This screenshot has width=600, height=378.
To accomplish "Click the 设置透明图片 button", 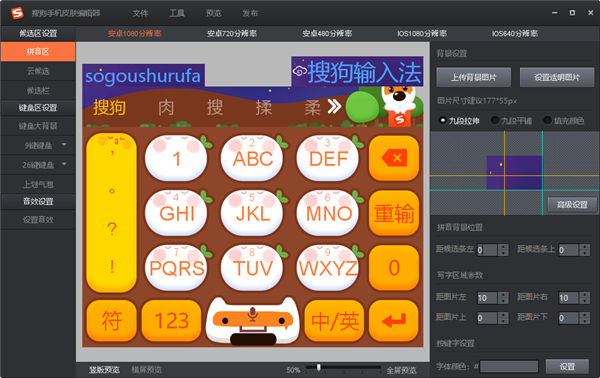I will [557, 77].
